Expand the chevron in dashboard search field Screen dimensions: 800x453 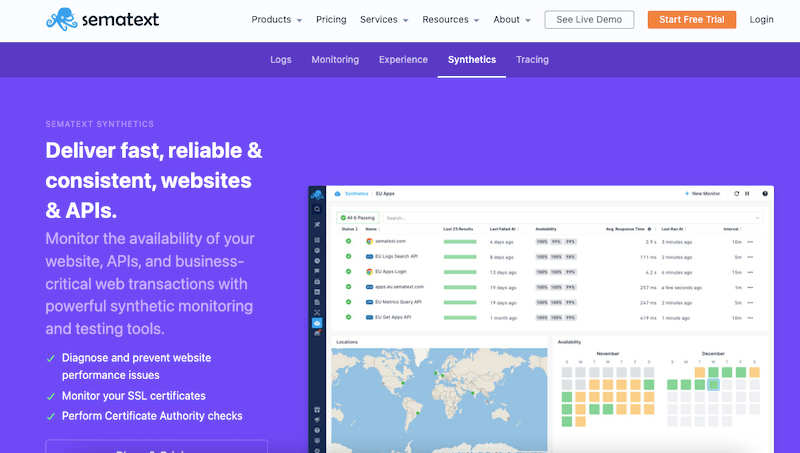click(757, 218)
